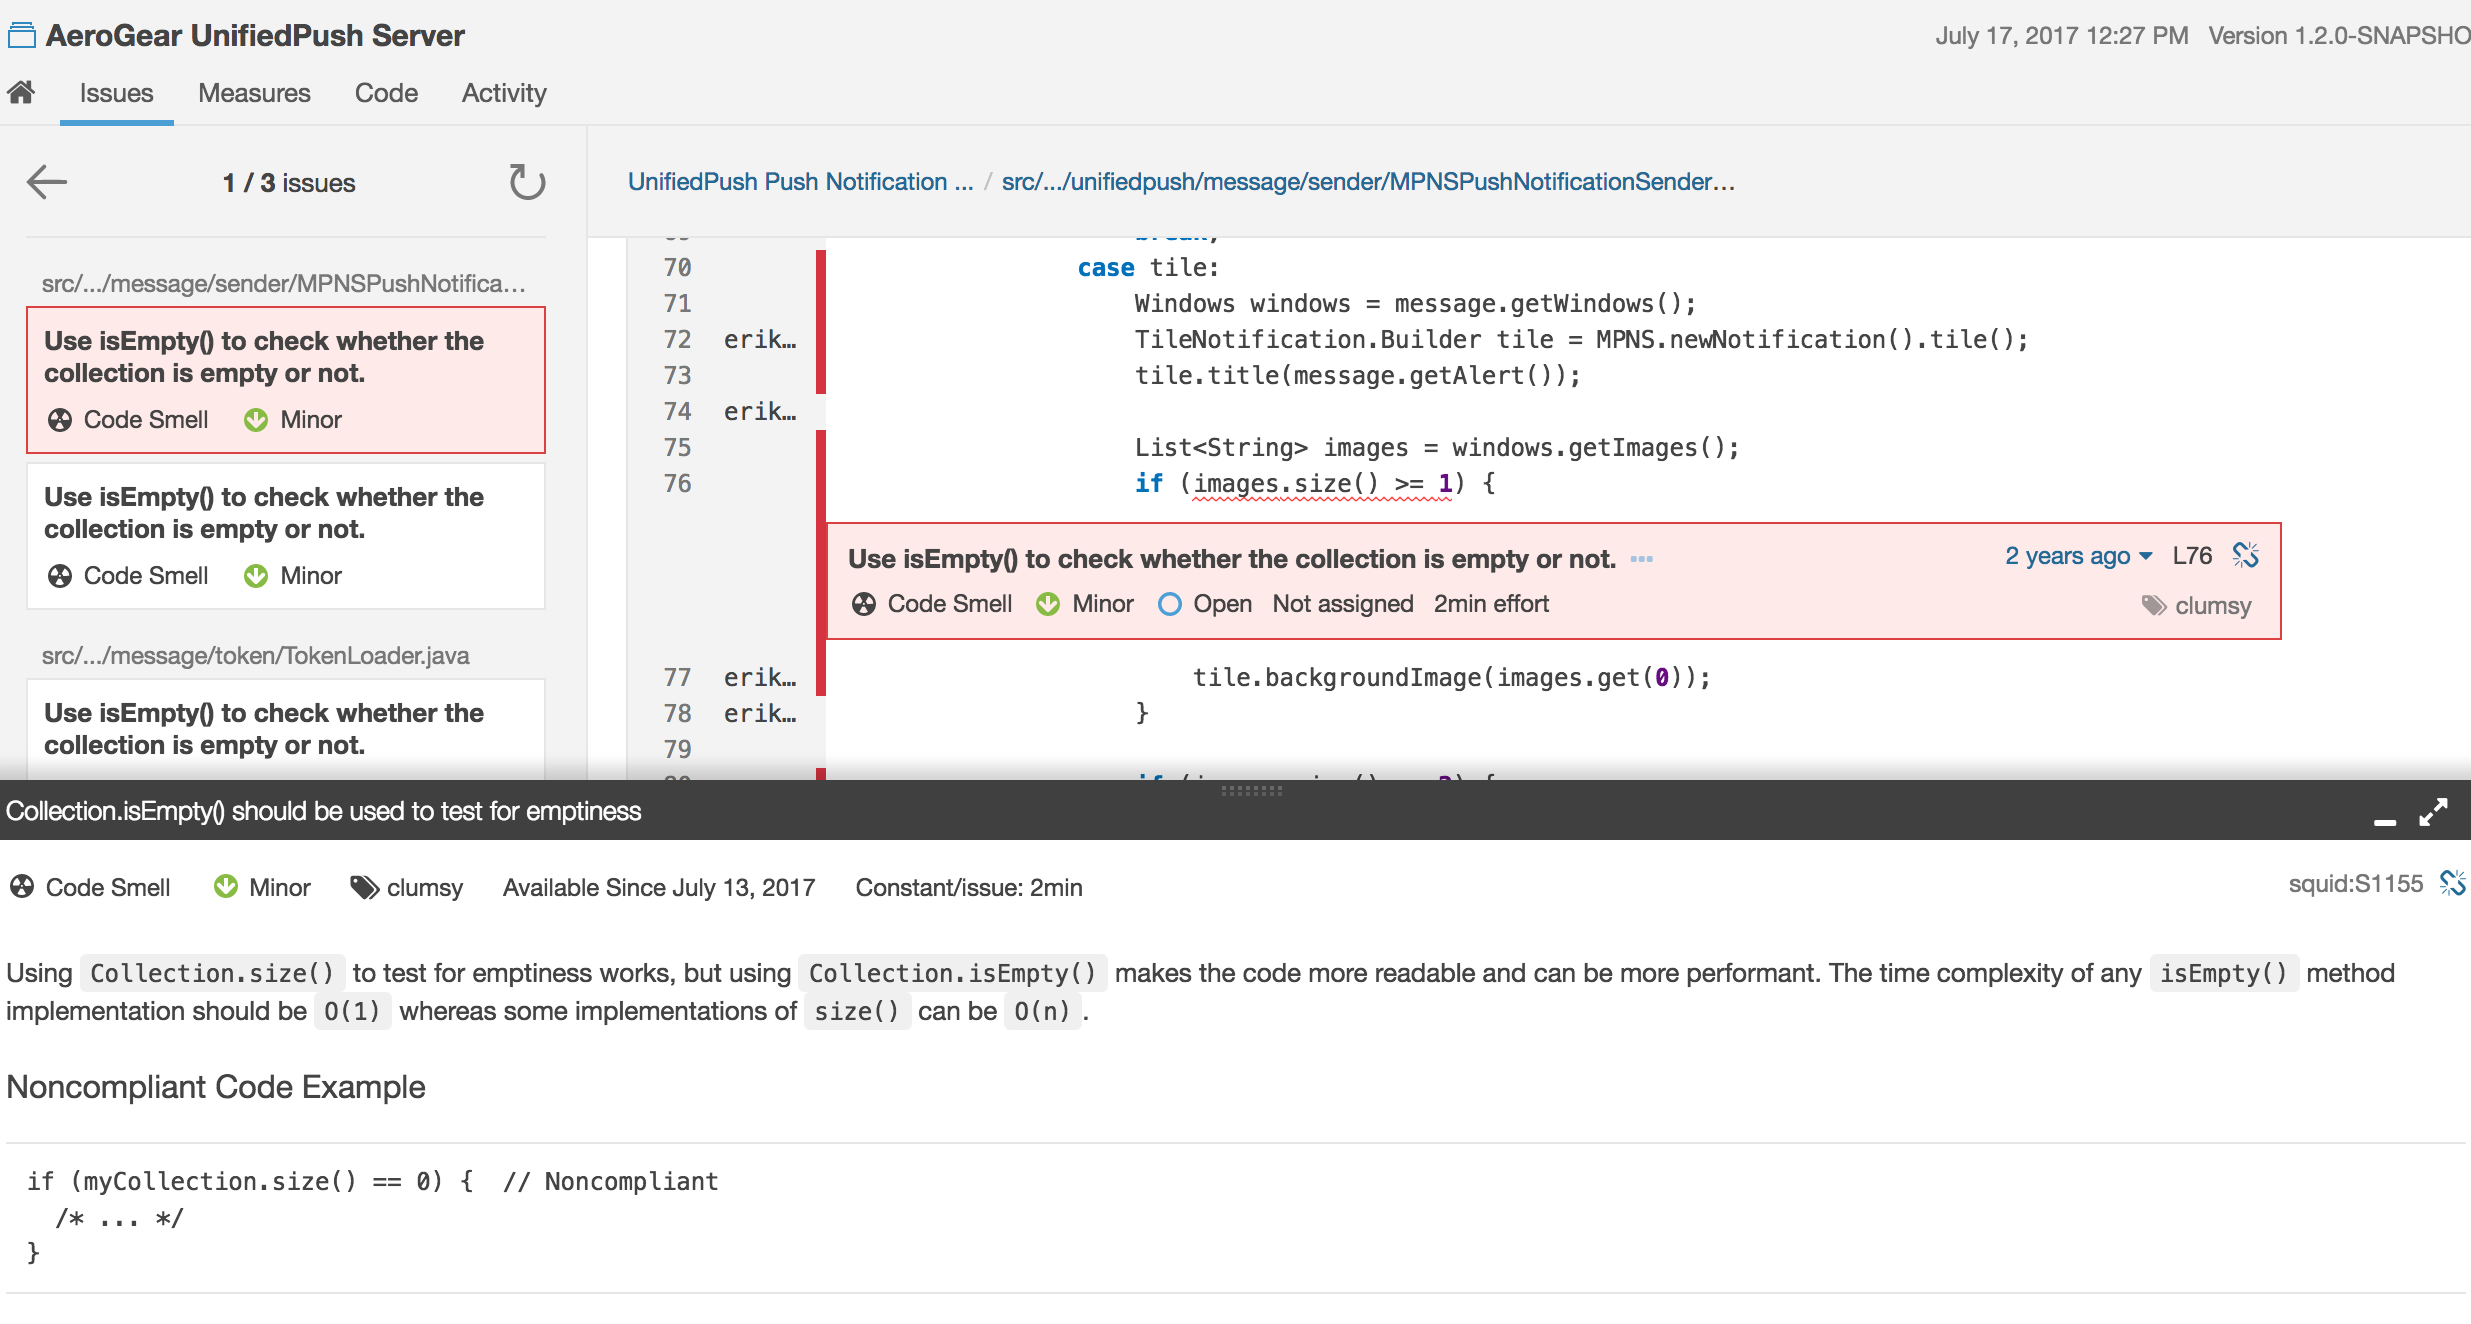Screen dimensions: 2471x1324
Task: Assign the issue via Not assigned
Action: pos(1343,604)
